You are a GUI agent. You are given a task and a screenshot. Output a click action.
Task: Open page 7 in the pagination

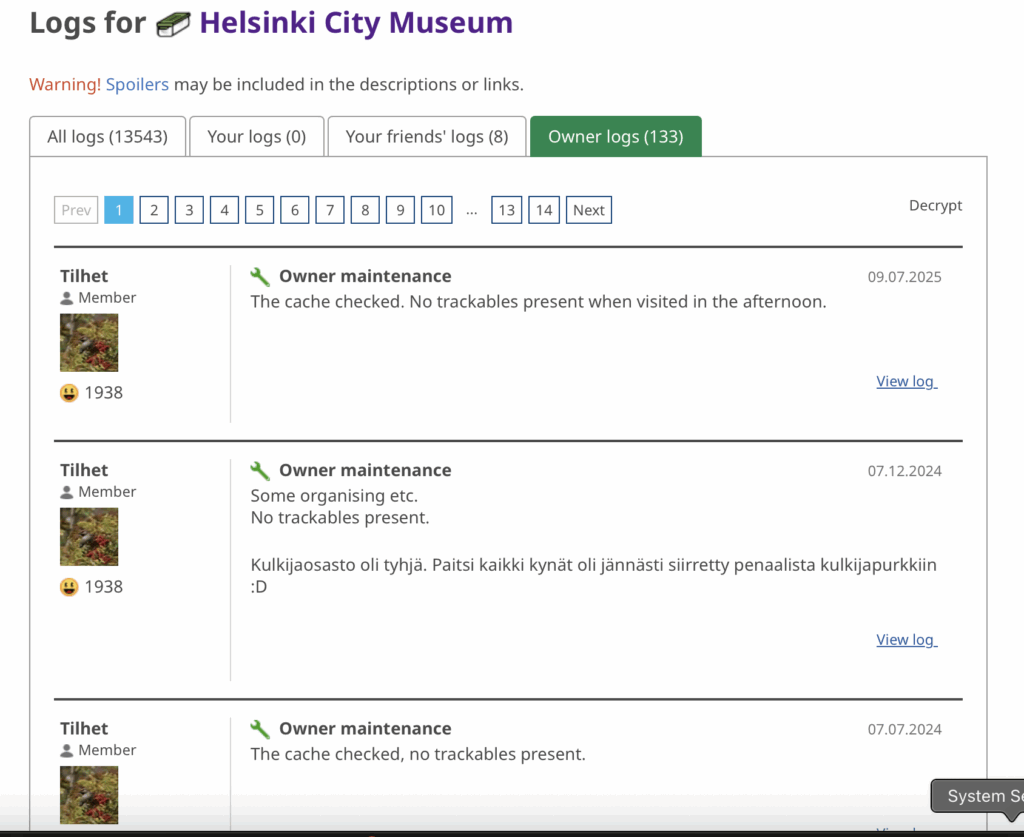(330, 210)
